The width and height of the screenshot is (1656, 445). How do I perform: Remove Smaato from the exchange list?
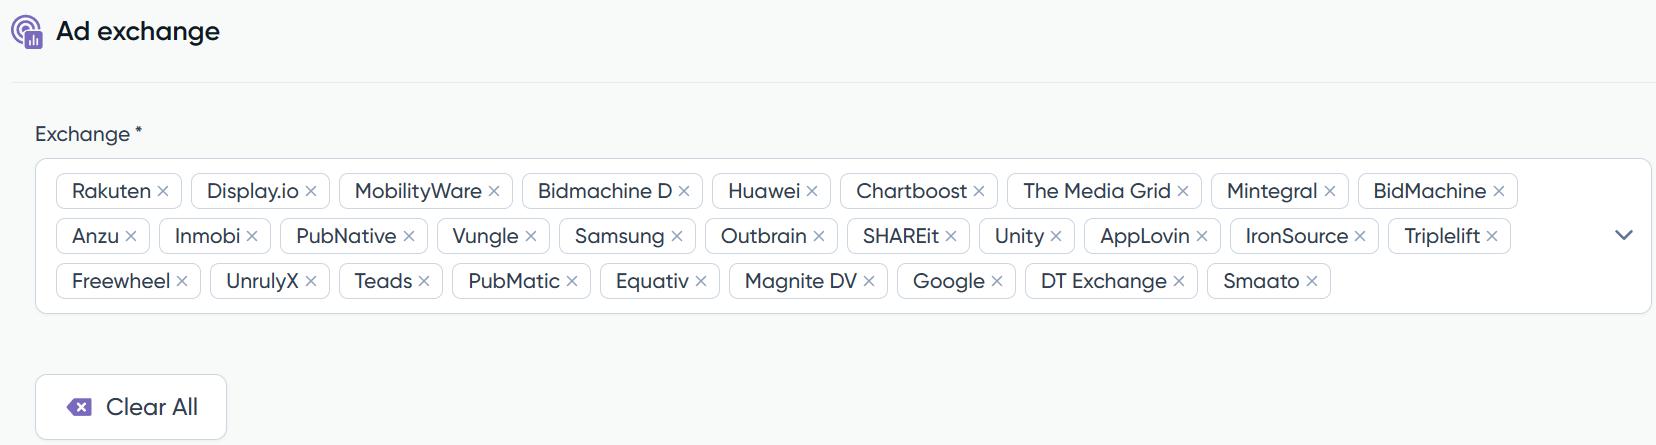tap(1312, 281)
